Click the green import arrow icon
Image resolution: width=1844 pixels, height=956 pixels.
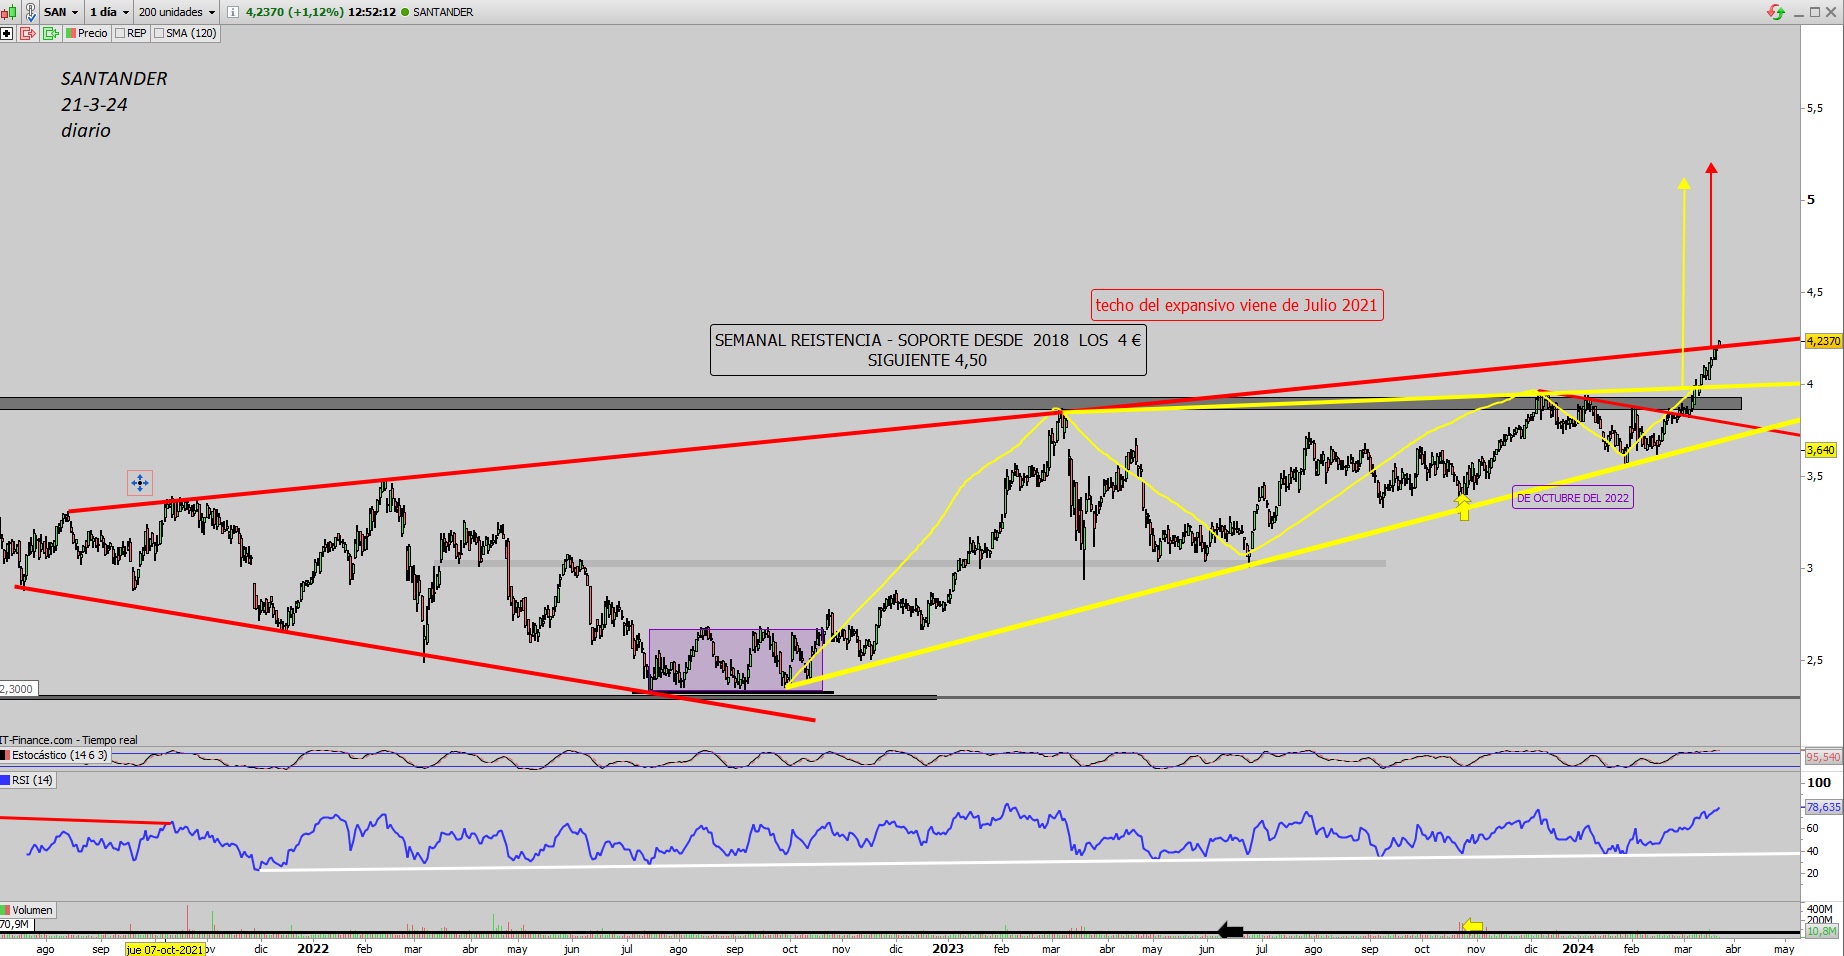[x=51, y=34]
